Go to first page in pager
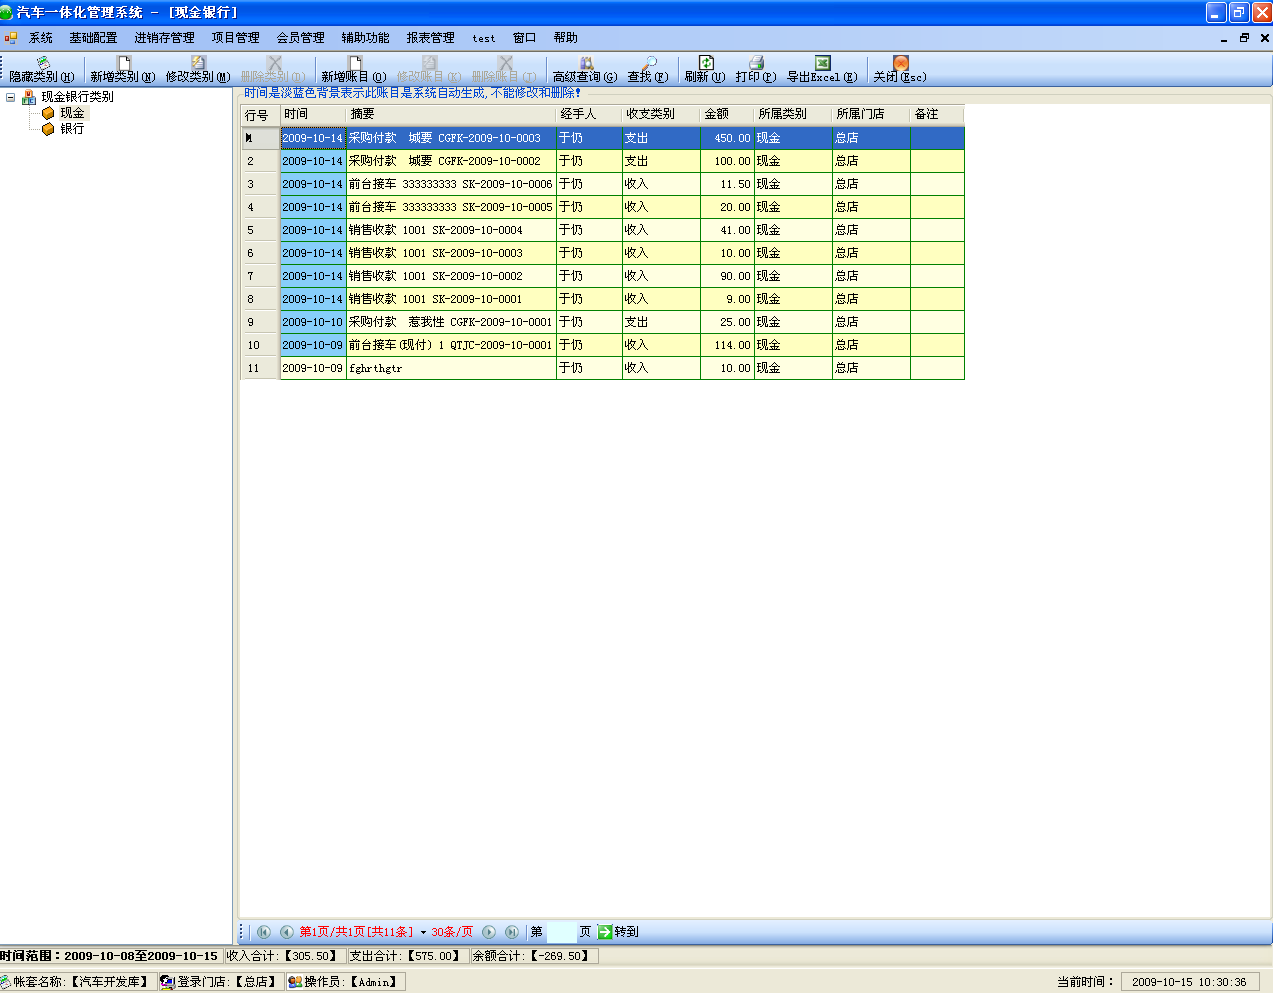Screen dimensions: 1273x993 pyautogui.click(x=264, y=932)
